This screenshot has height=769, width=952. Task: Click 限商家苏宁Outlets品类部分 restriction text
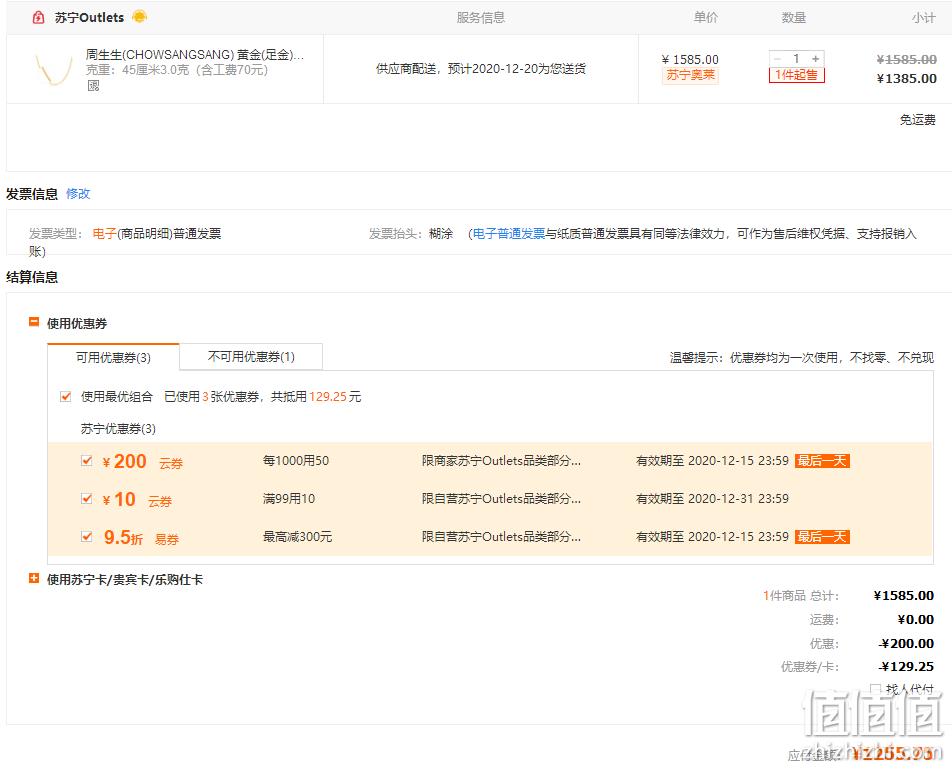click(x=502, y=461)
